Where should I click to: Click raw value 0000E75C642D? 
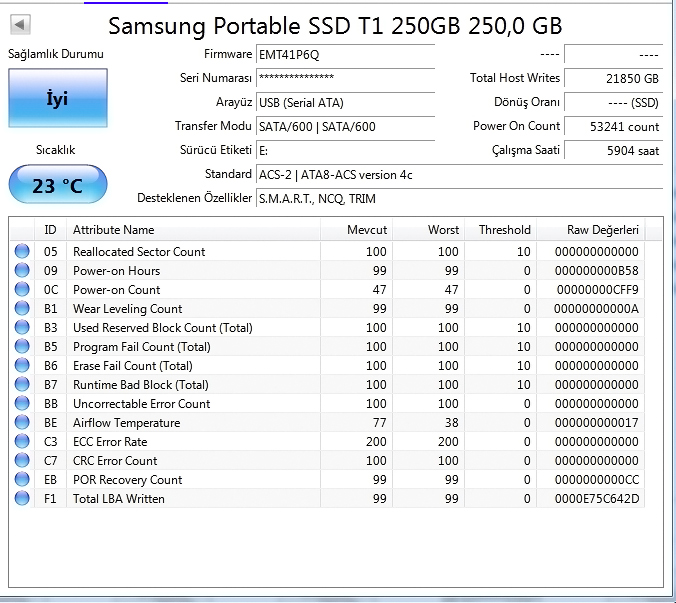597,499
